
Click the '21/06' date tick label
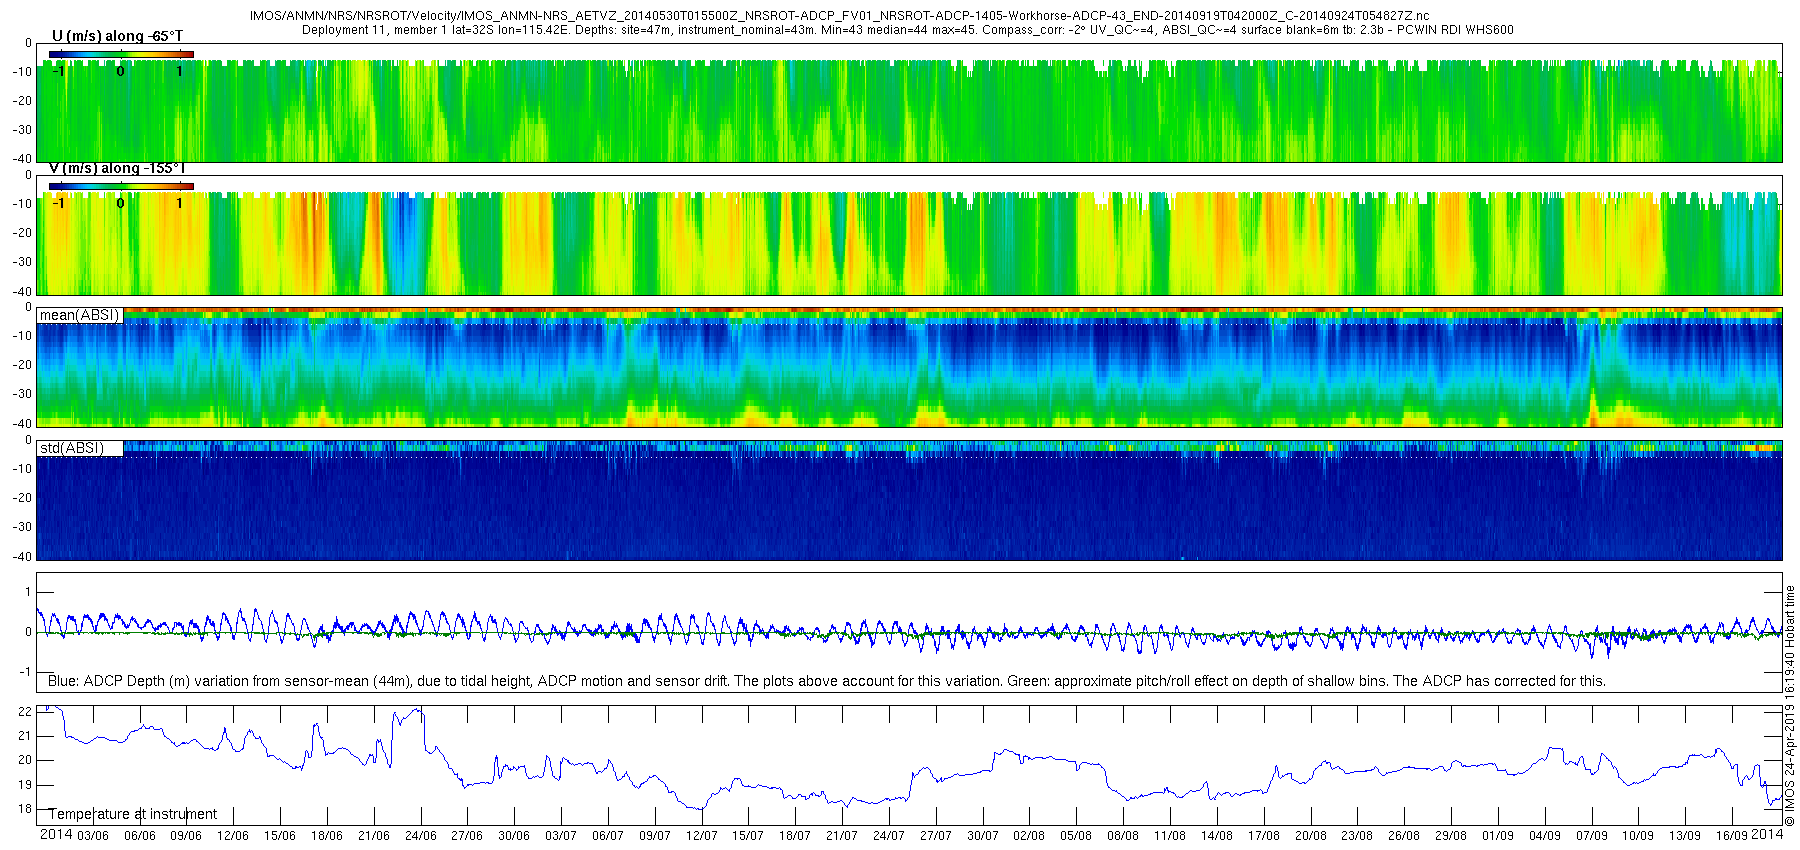click(374, 836)
